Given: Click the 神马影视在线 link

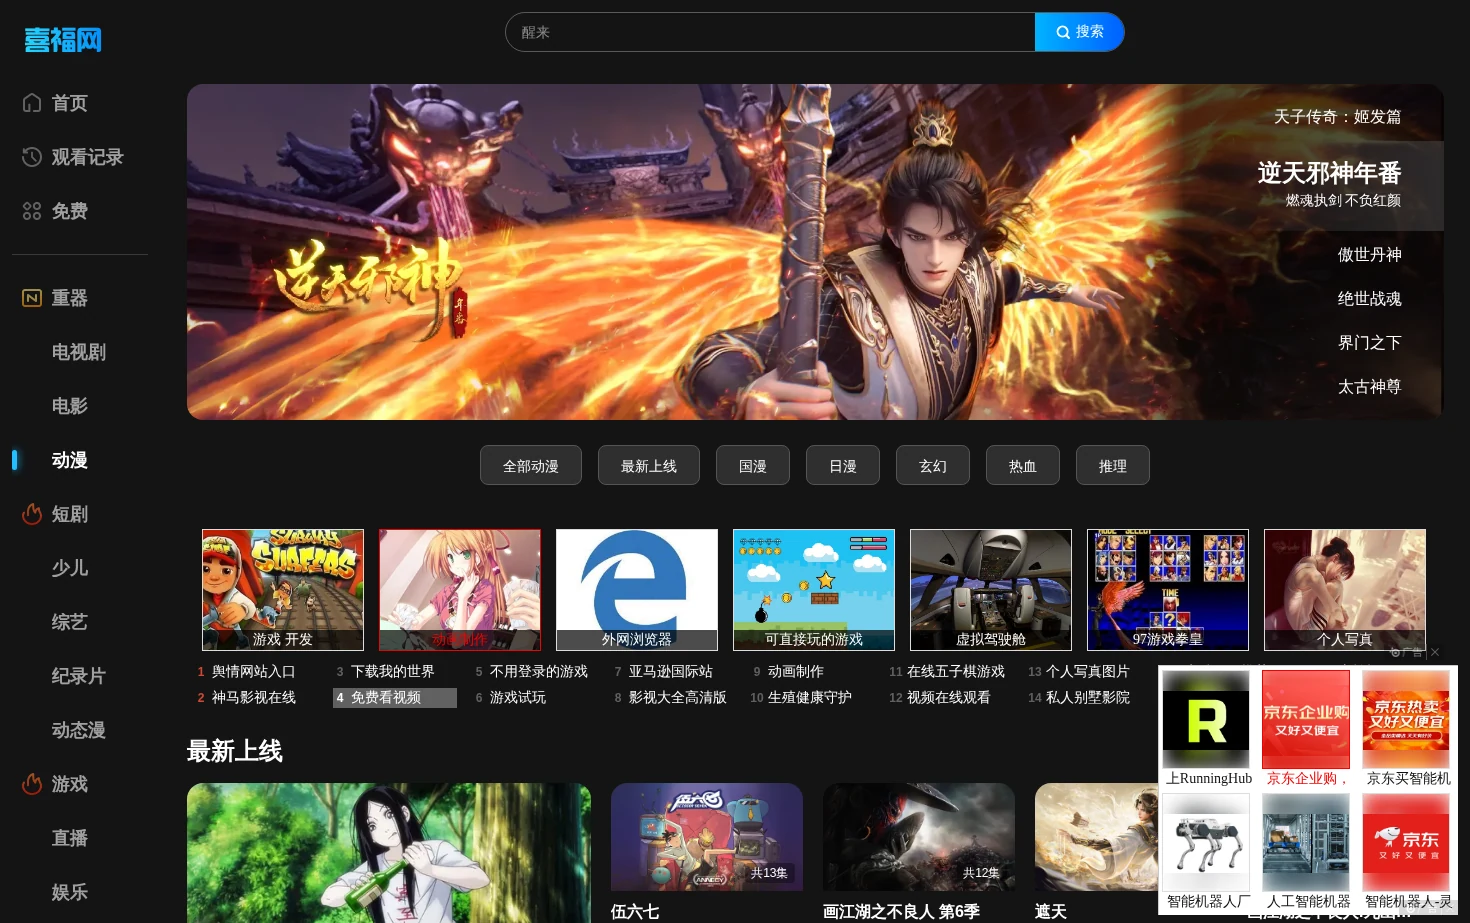Looking at the screenshot, I should [254, 698].
